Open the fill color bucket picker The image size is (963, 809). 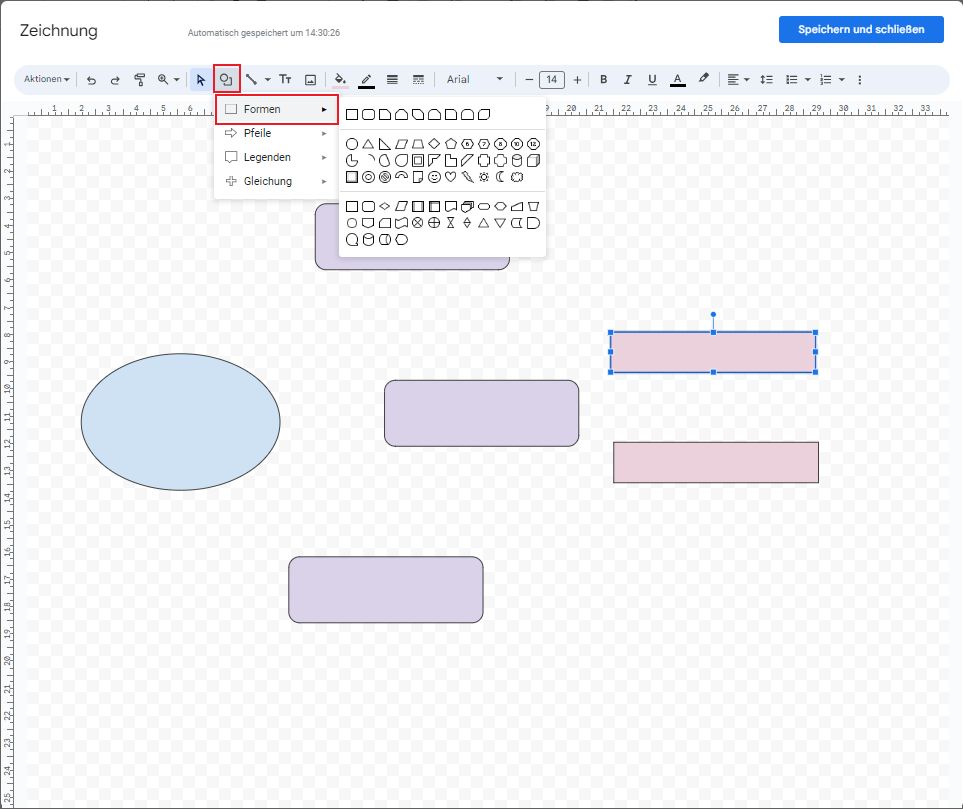coord(340,80)
